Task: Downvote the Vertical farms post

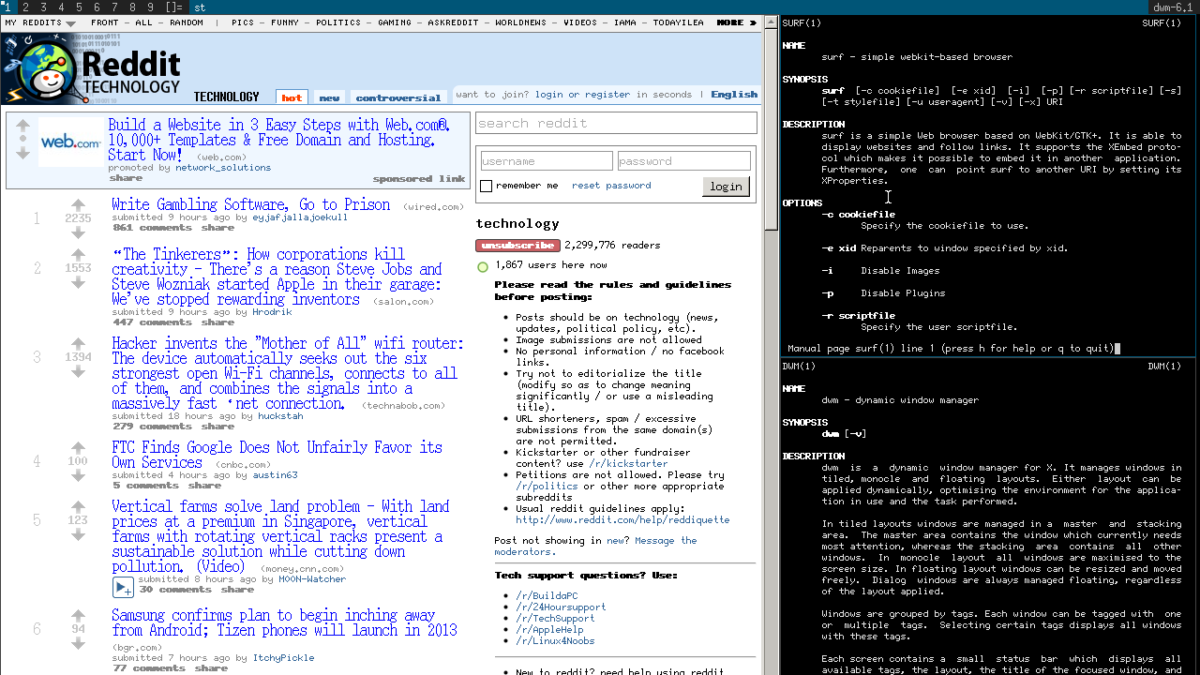Action: (78, 535)
